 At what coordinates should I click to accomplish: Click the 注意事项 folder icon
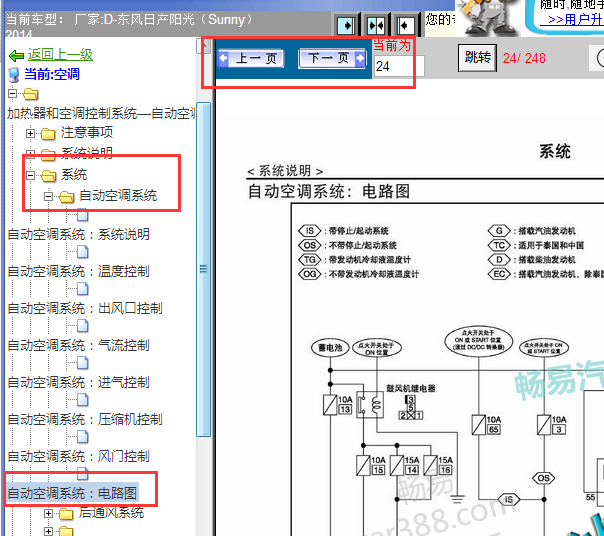click(48, 134)
